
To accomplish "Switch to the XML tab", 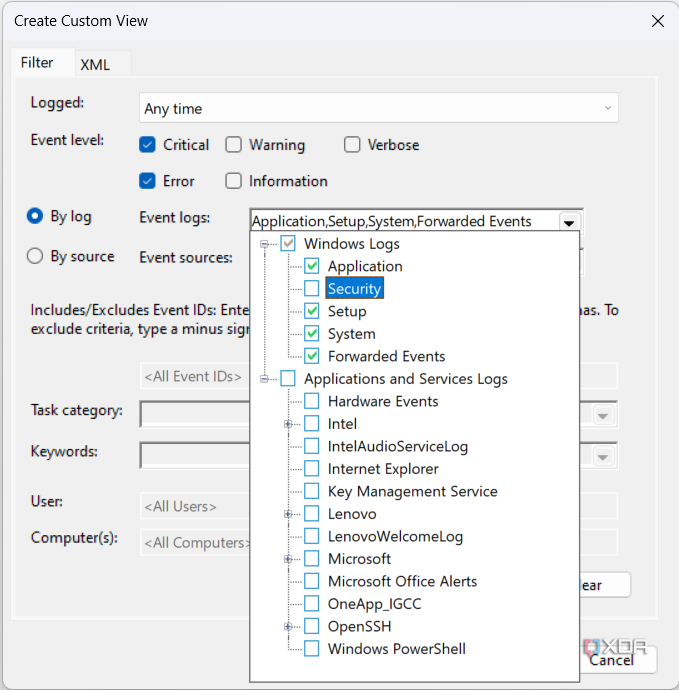I will (x=95, y=65).
